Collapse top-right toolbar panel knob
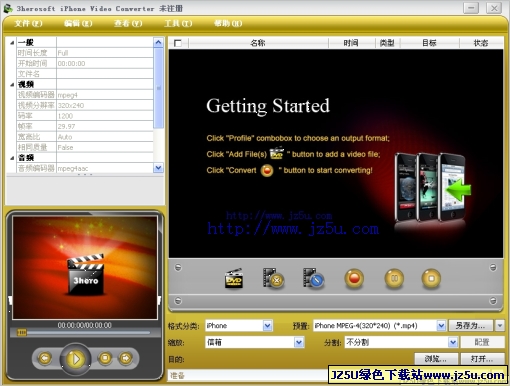Image resolution: width=510 pixels, height=386 pixels. click(493, 268)
